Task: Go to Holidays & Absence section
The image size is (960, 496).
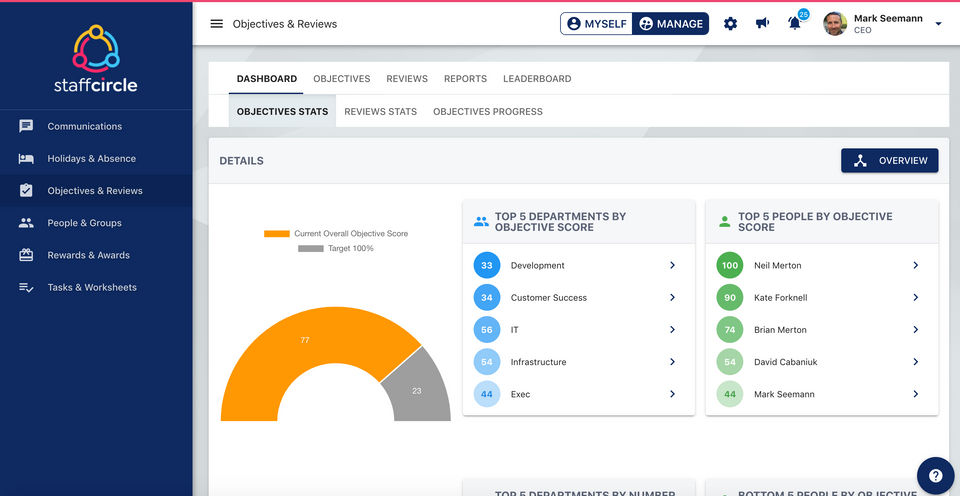Action: point(91,159)
